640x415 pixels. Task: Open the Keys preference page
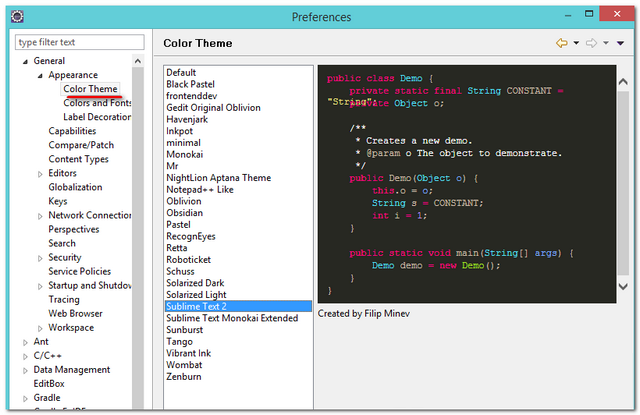[x=58, y=201]
